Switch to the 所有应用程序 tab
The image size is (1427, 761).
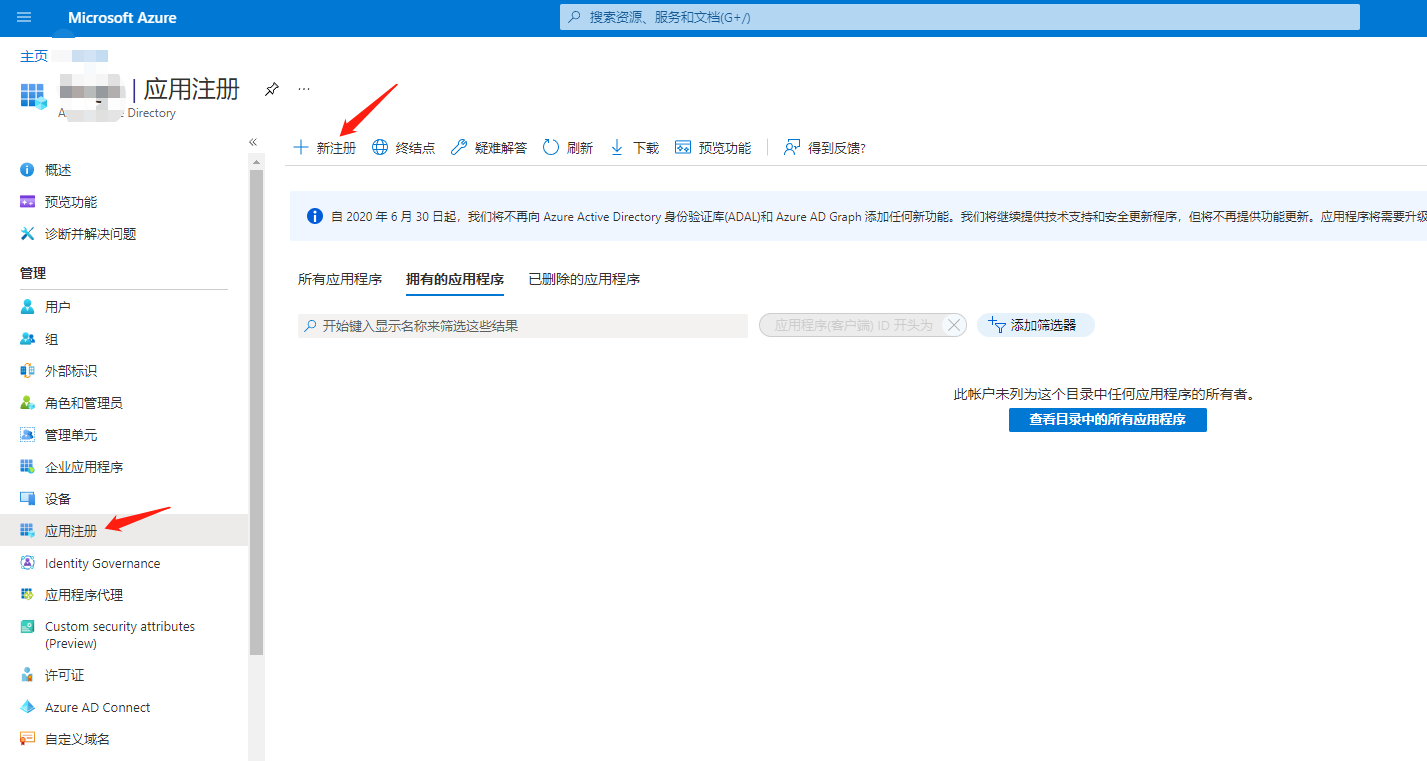(x=340, y=279)
